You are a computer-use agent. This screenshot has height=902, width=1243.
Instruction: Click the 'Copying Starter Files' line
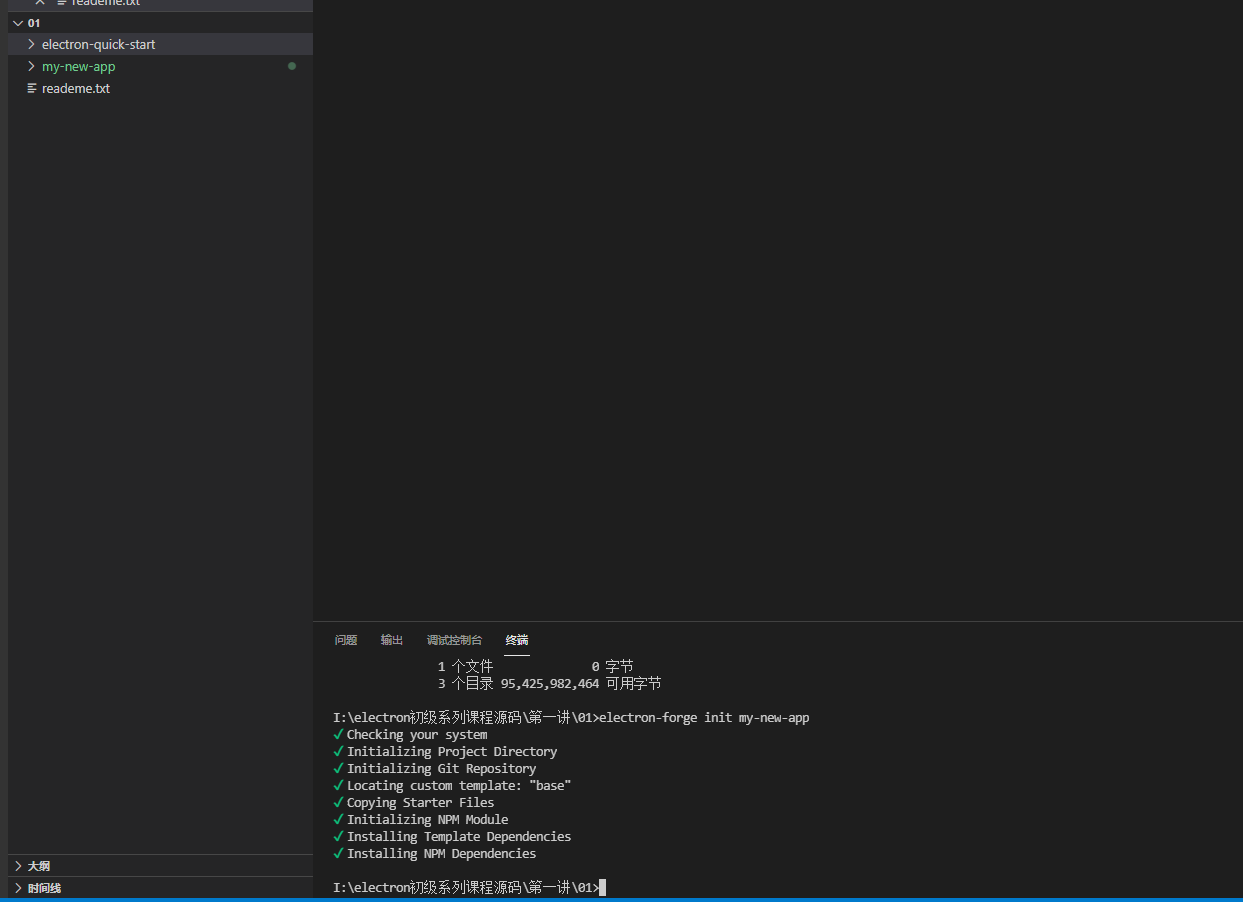point(420,802)
